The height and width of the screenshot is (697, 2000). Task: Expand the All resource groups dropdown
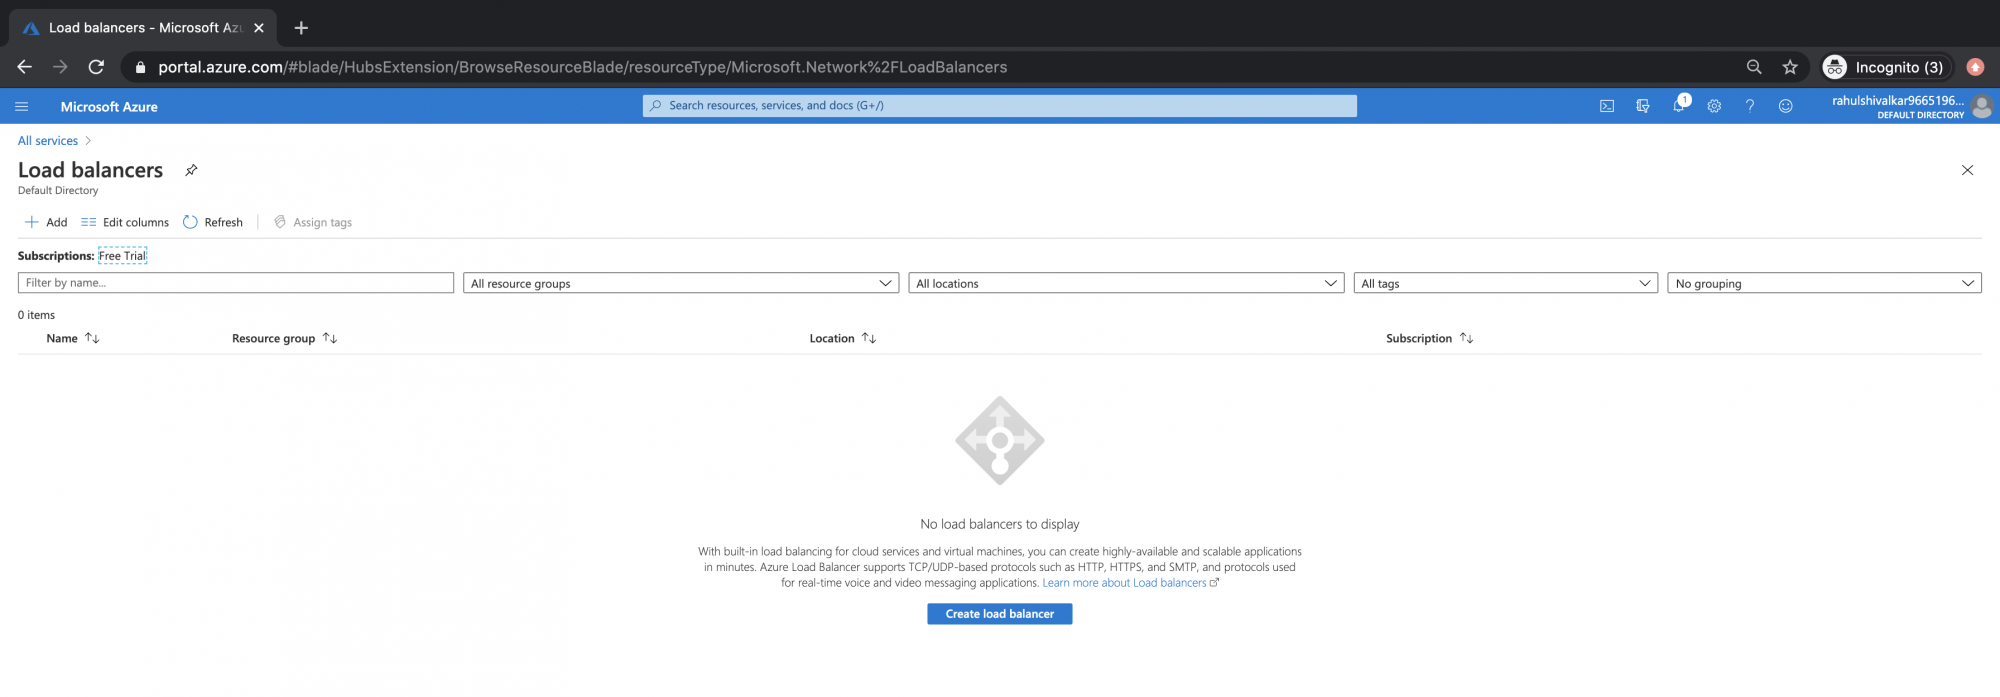(680, 284)
